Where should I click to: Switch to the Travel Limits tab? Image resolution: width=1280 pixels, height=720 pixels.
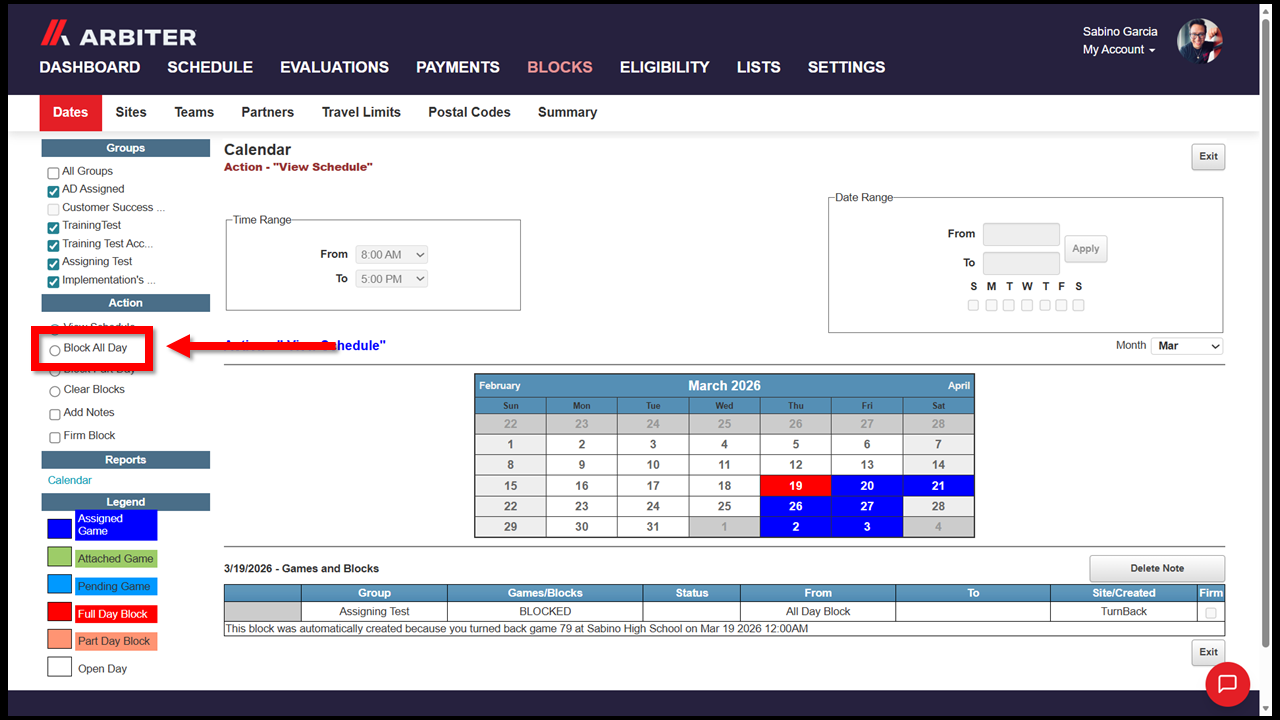(361, 112)
